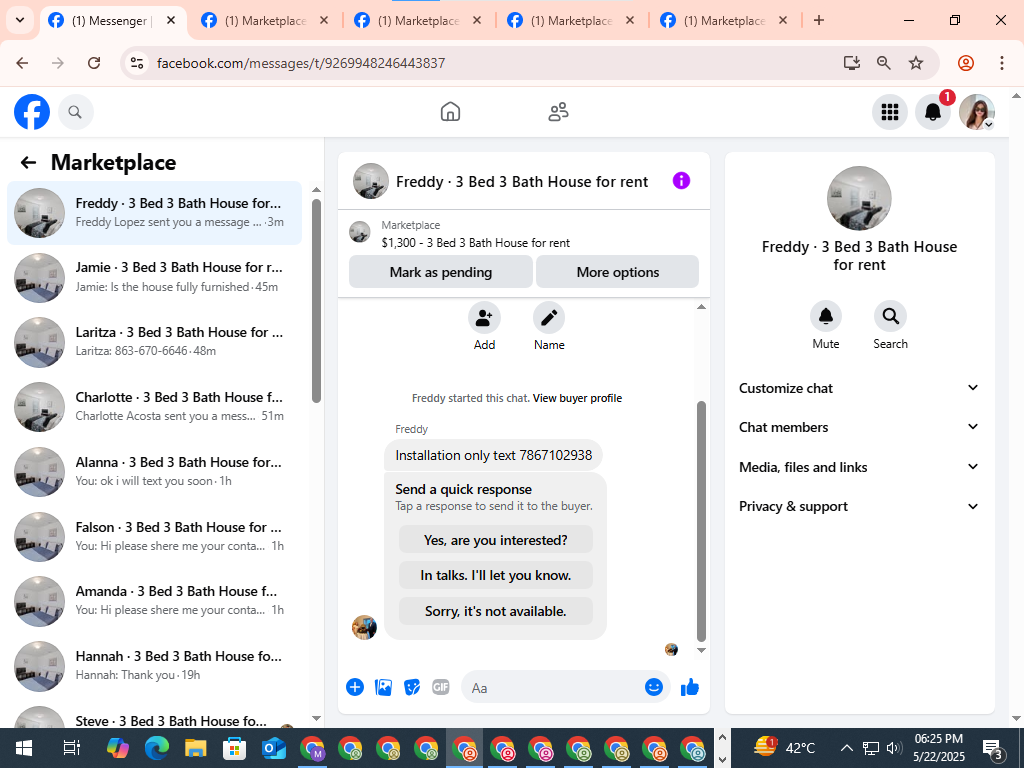Open Task View on the taskbar
This screenshot has width=1024, height=768.
pyautogui.click(x=71, y=748)
